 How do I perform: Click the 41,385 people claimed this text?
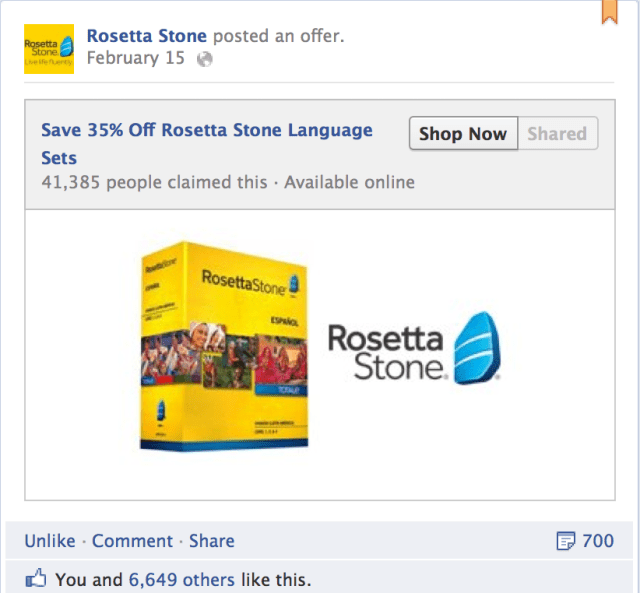pyautogui.click(x=154, y=182)
